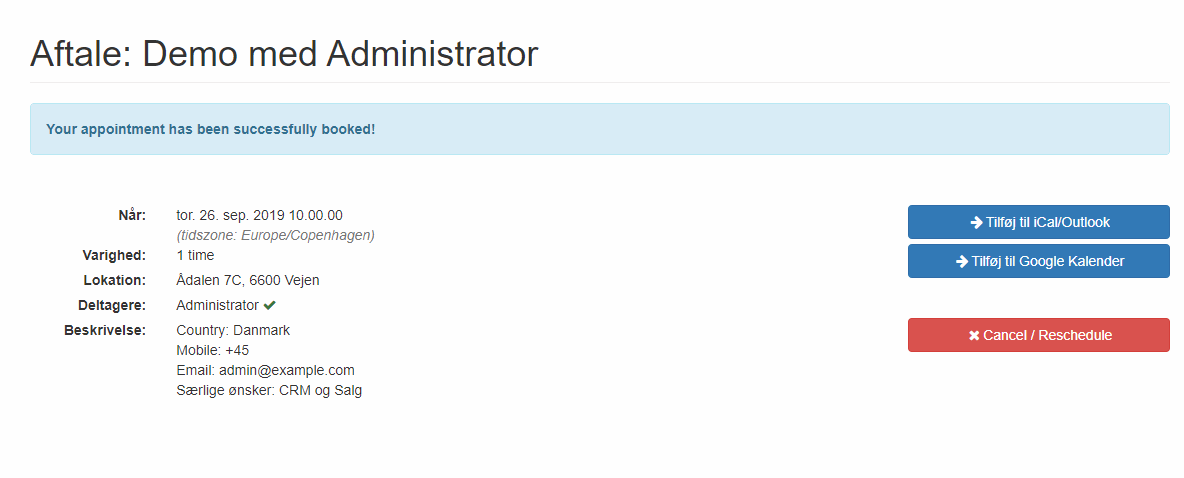
Task: Click the tidszone Europe/Copenhagen text
Action: tap(276, 236)
